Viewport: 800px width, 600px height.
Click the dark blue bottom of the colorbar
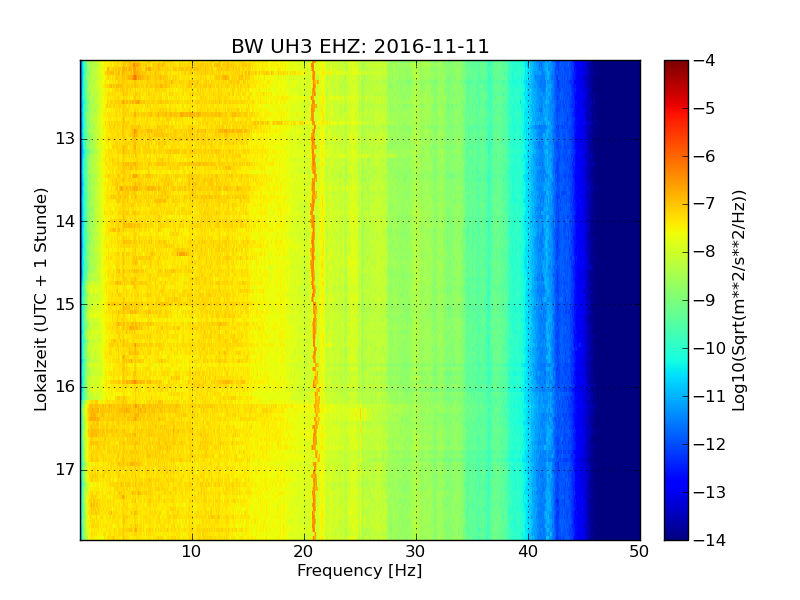(677, 531)
